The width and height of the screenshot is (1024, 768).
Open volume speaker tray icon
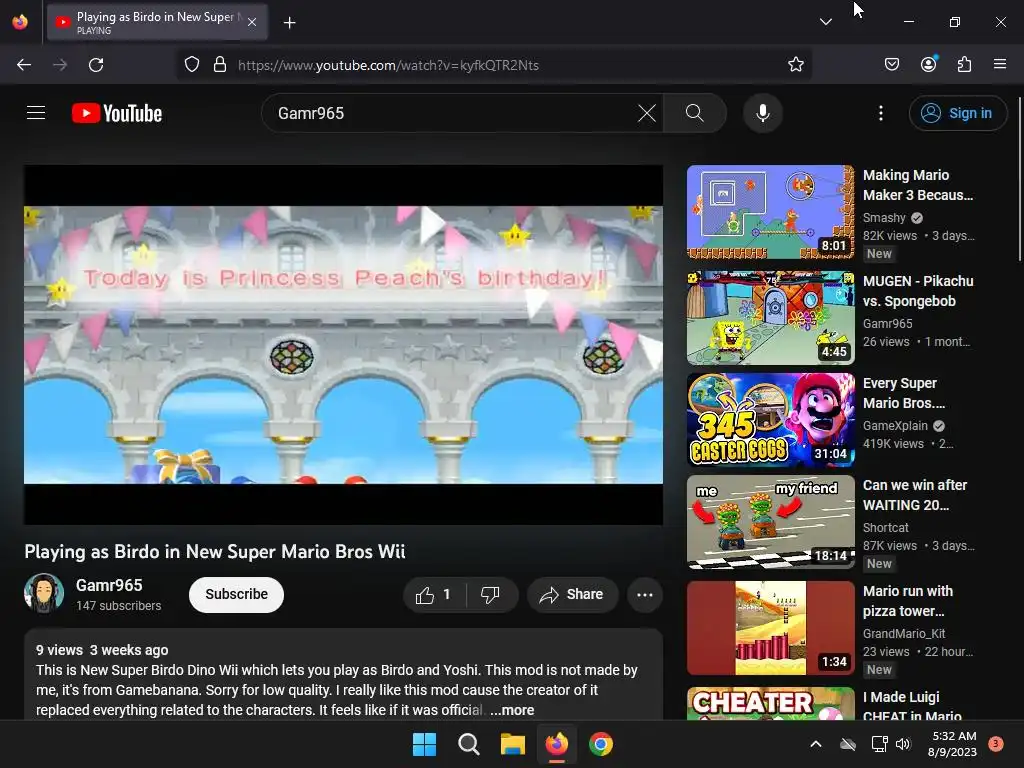[x=903, y=744]
